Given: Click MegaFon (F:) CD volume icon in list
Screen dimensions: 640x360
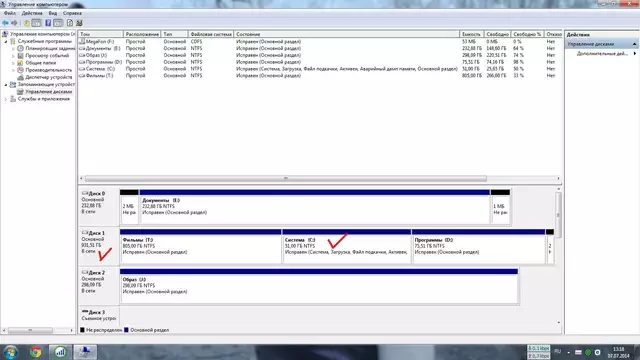Looking at the screenshot, I should coord(82,41).
